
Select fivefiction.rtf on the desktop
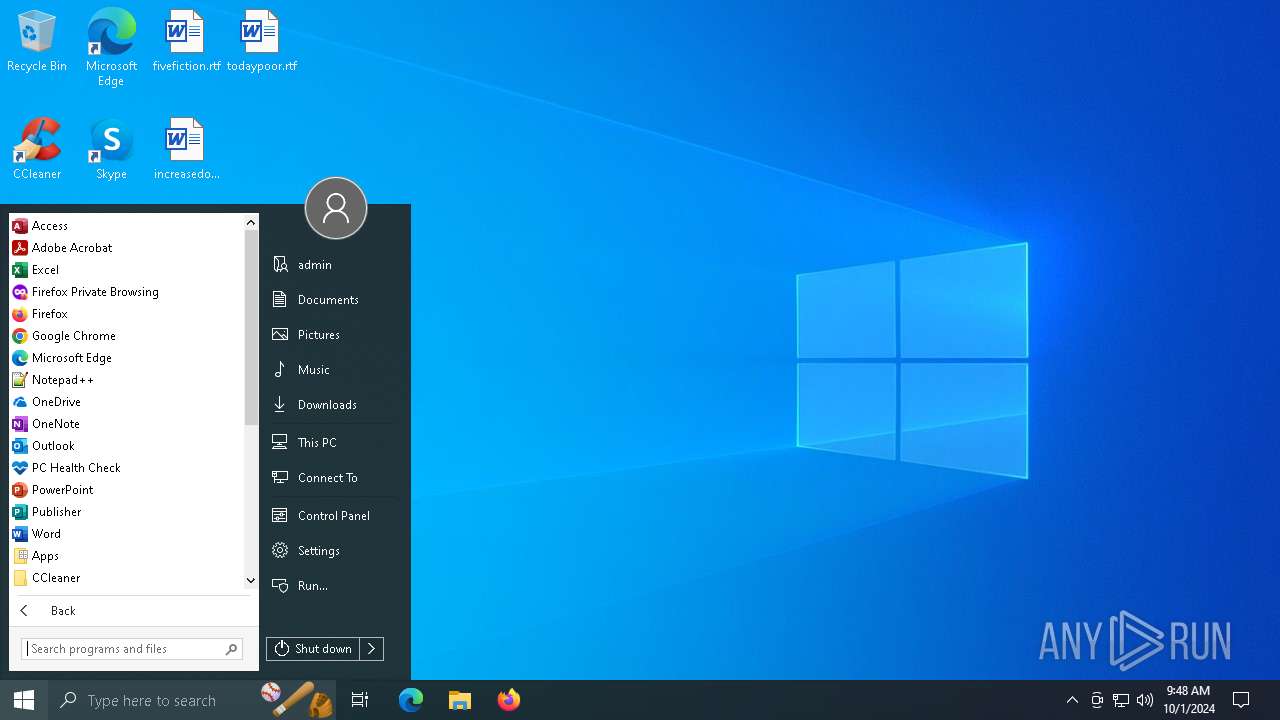click(x=186, y=41)
